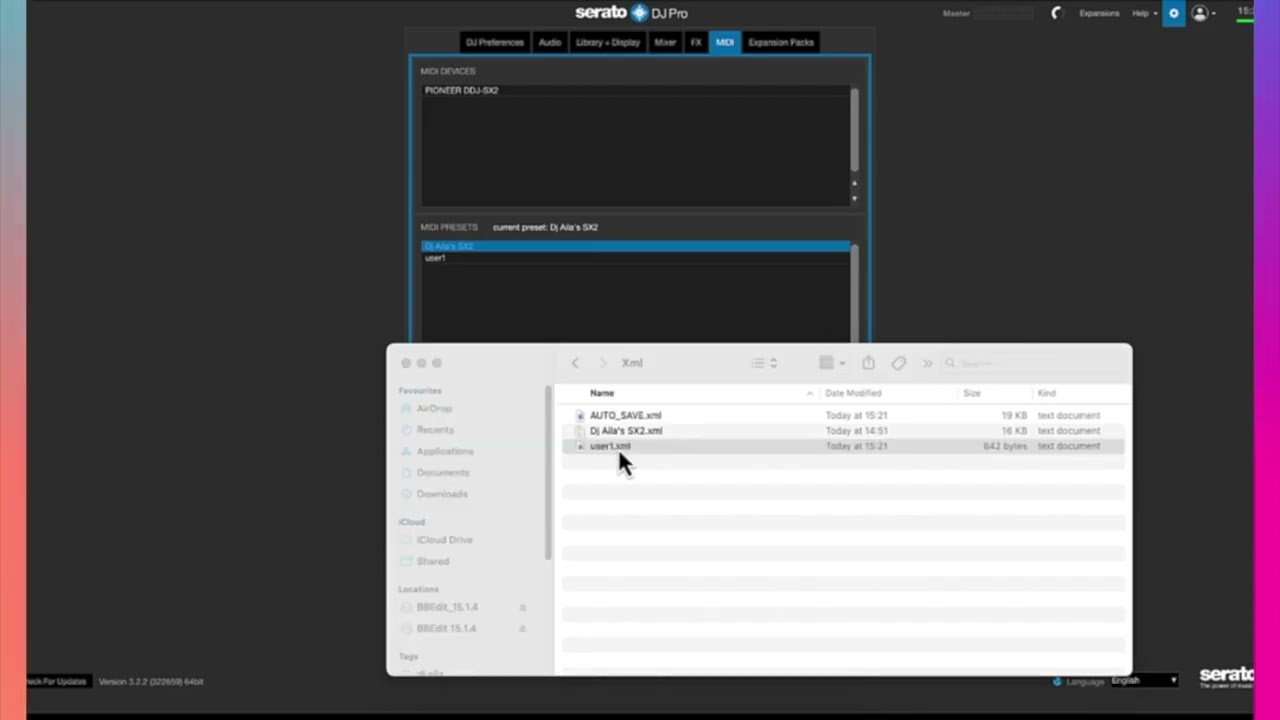The width and height of the screenshot is (1280, 720).
Task: Click the MIDI devices scroll down arrow
Action: pos(854,198)
